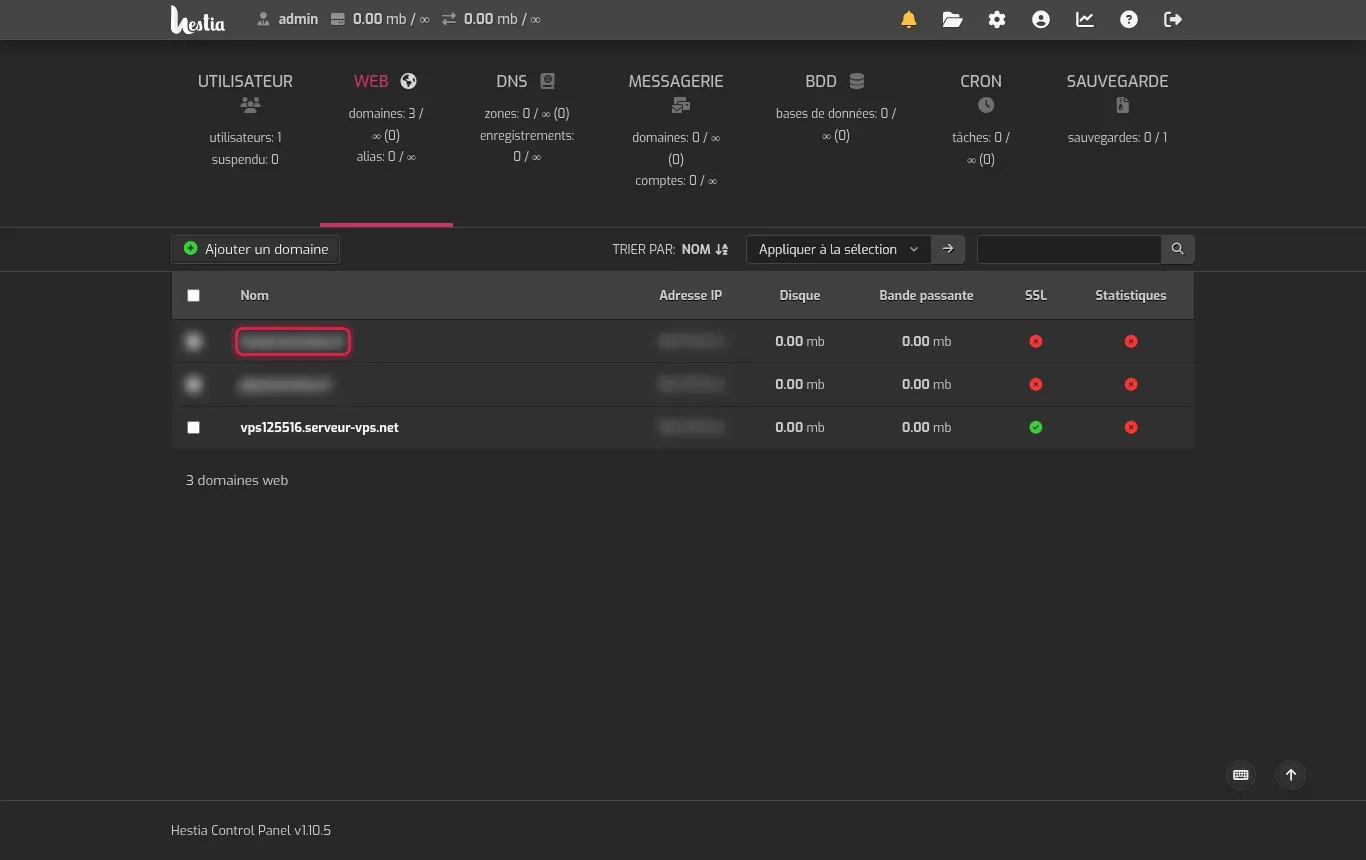This screenshot has width=1366, height=860.
Task: Open the file manager folder icon
Action: tap(953, 19)
